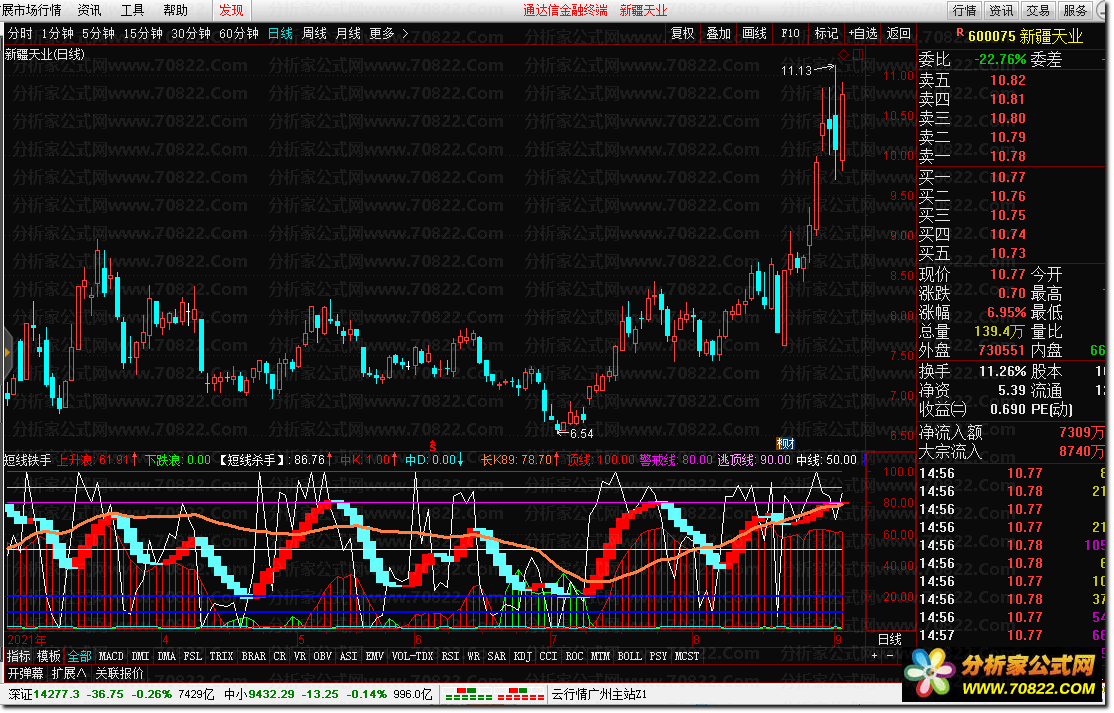The width and height of the screenshot is (1114, 713).
Task: Click the 复权 button
Action: [683, 33]
